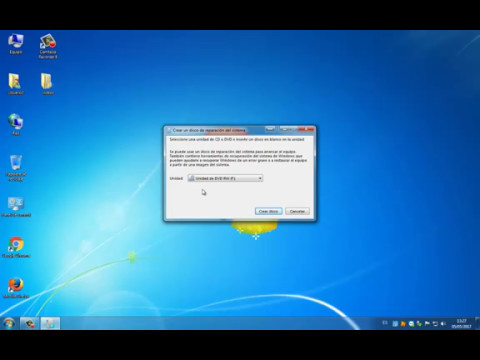
Task: Expand the Unidad de DVD RW dropdown
Action: (225, 178)
